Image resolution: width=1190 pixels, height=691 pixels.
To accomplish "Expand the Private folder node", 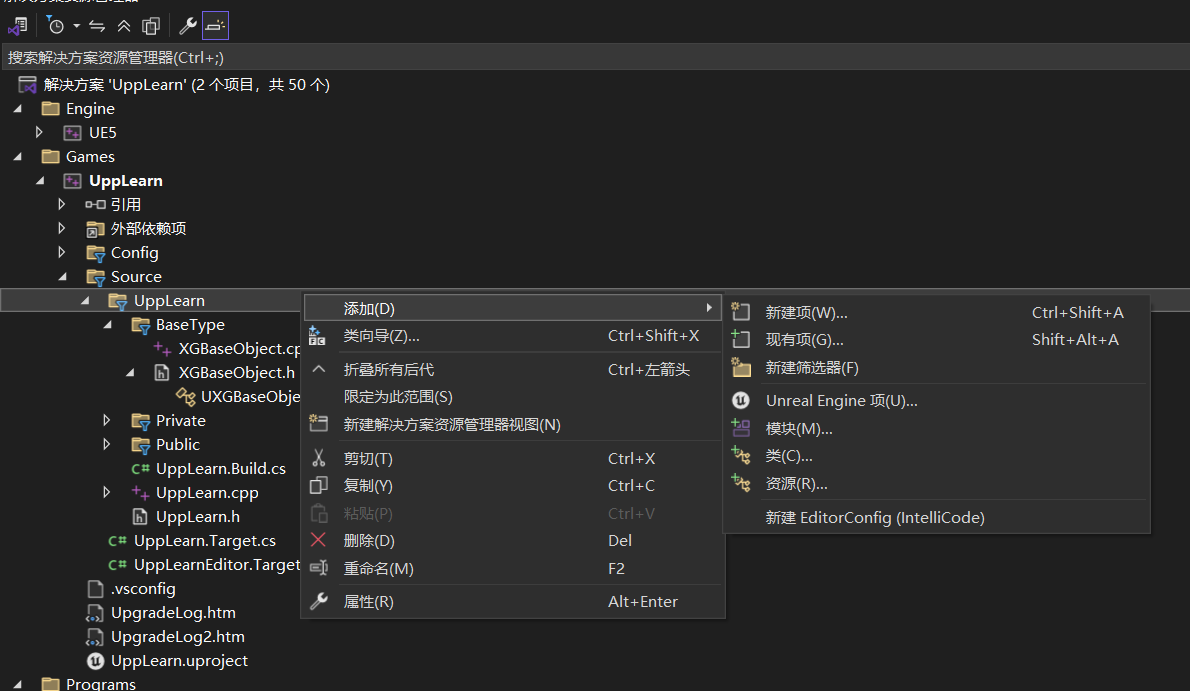I will point(106,420).
